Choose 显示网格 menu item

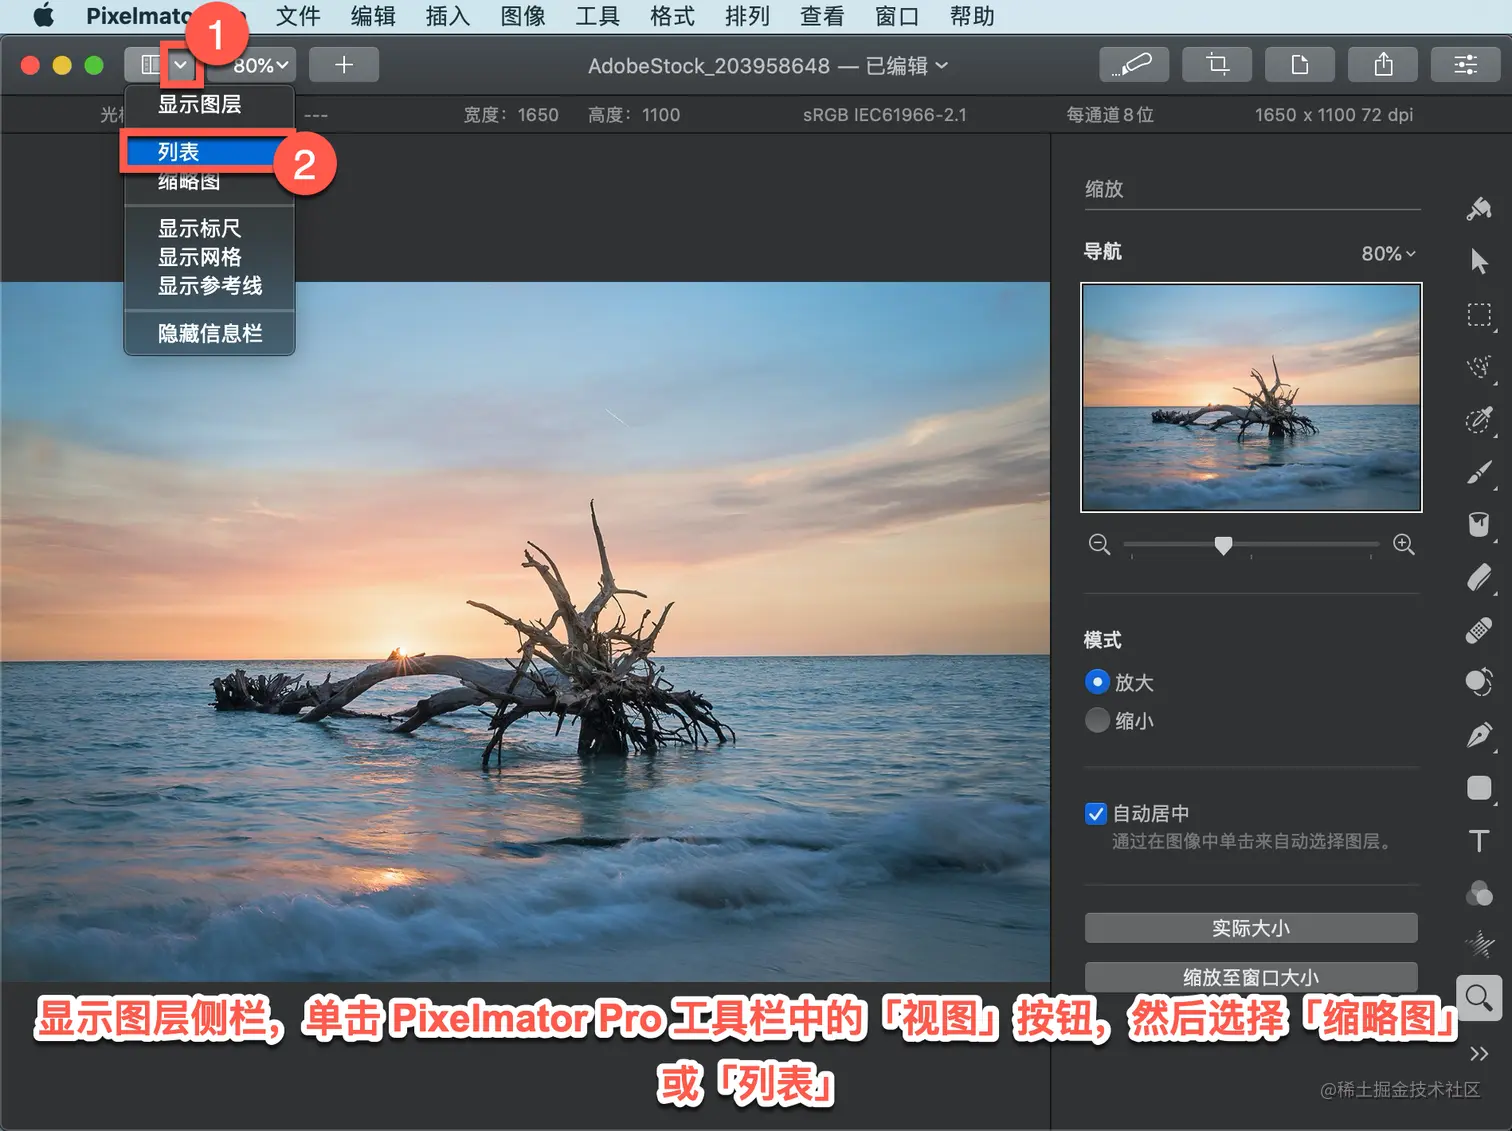point(209,257)
